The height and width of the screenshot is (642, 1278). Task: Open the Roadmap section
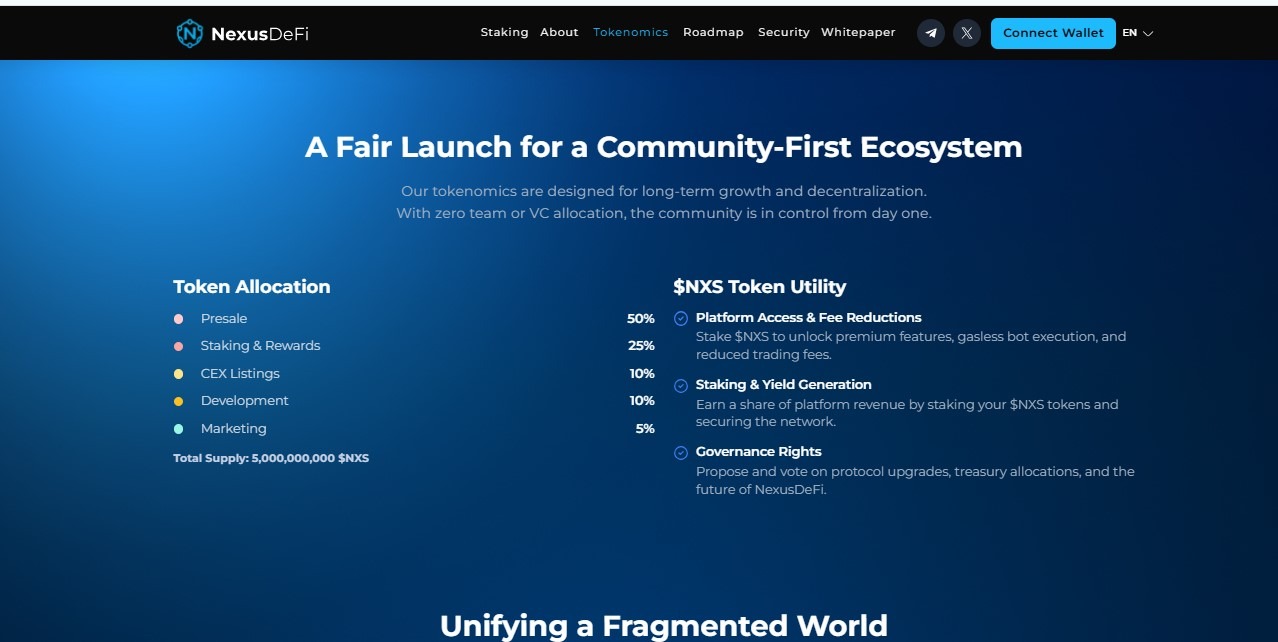click(x=713, y=32)
